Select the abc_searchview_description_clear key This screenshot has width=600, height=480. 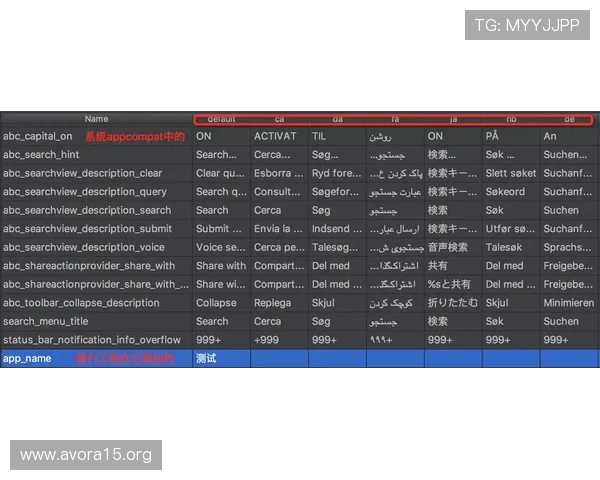(x=82, y=174)
